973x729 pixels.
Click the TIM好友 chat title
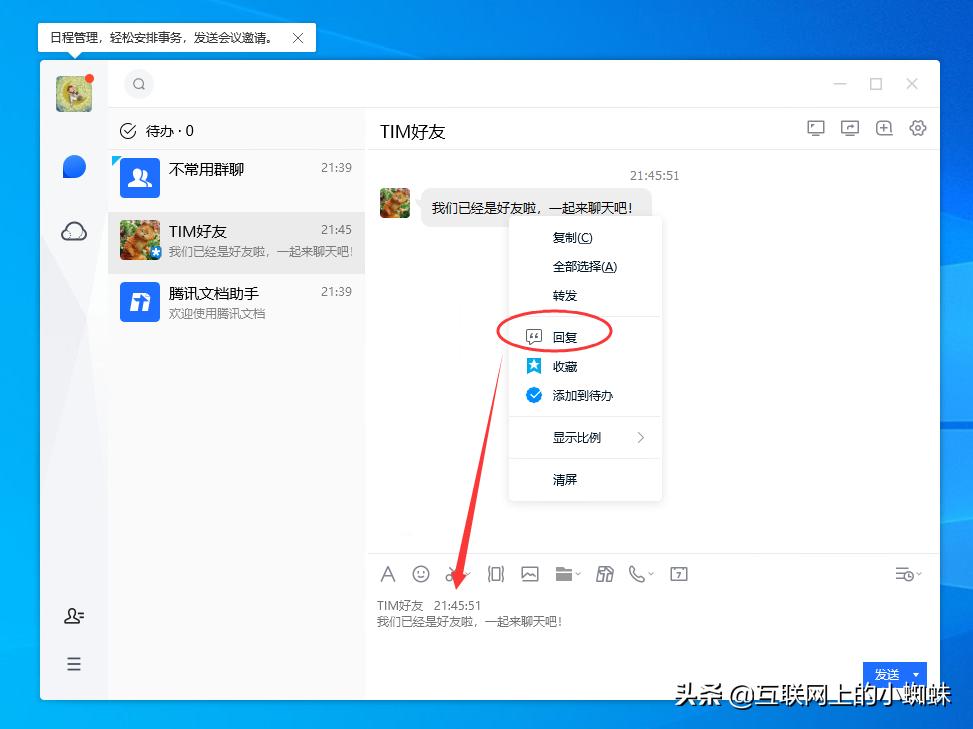pyautogui.click(x=413, y=132)
